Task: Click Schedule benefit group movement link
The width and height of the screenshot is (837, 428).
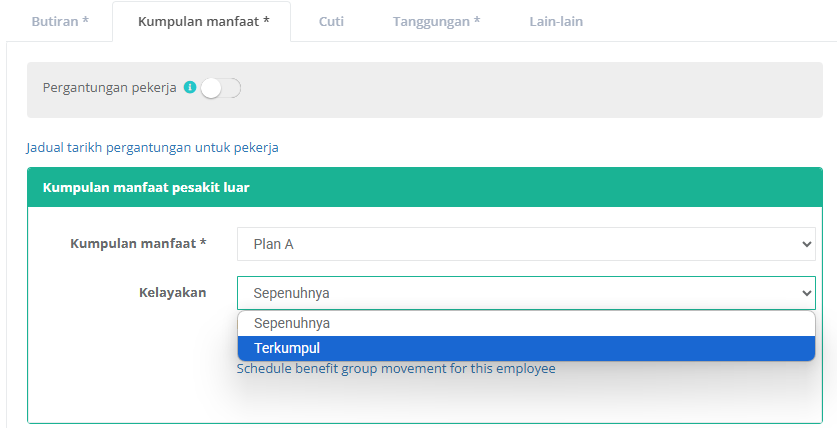Action: (x=396, y=368)
